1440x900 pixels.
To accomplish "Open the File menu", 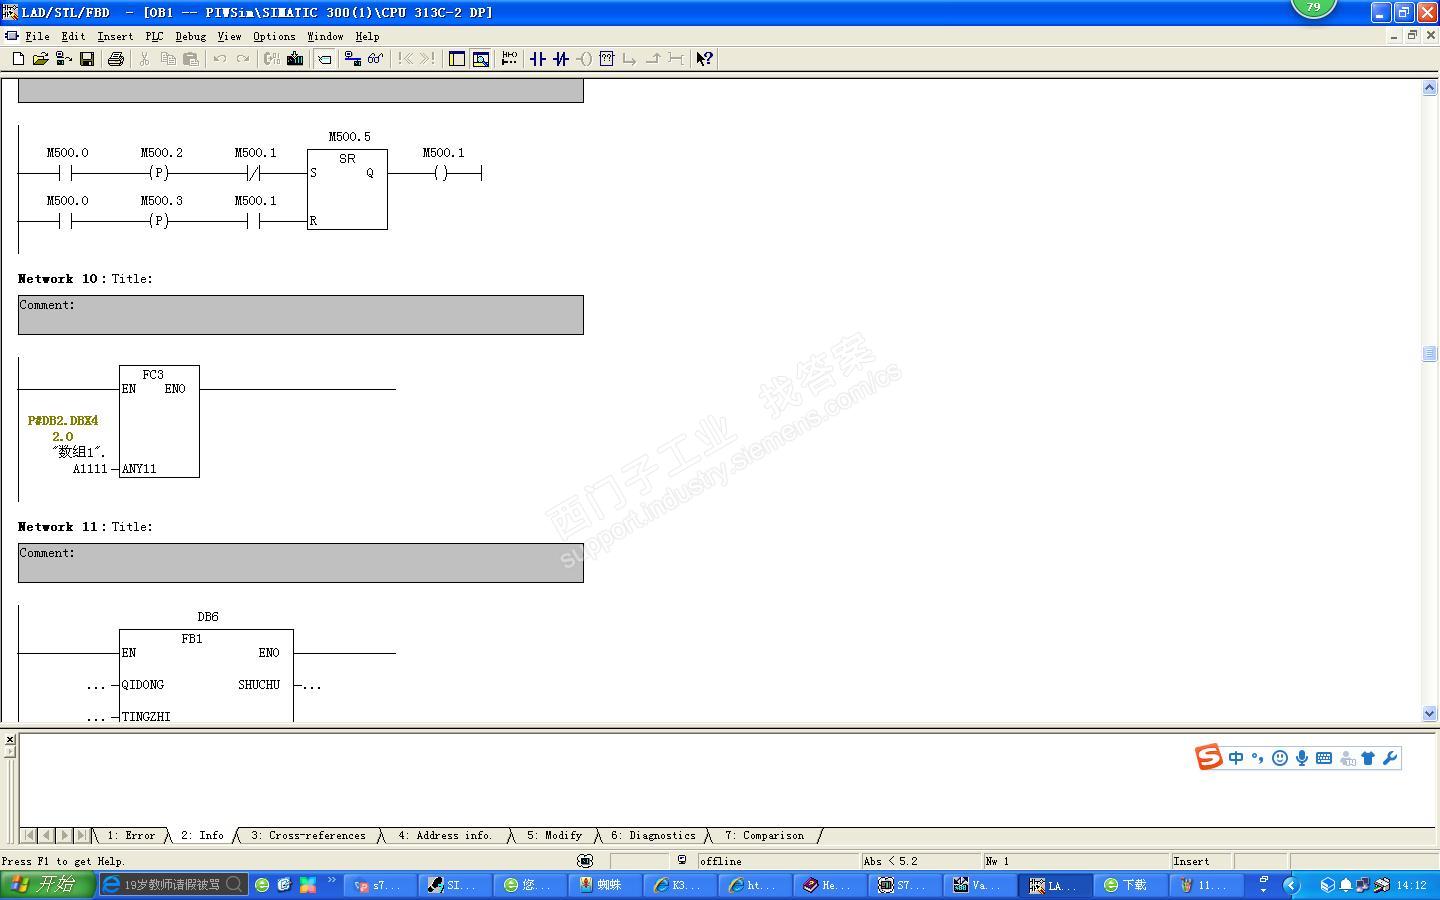I will (37, 36).
